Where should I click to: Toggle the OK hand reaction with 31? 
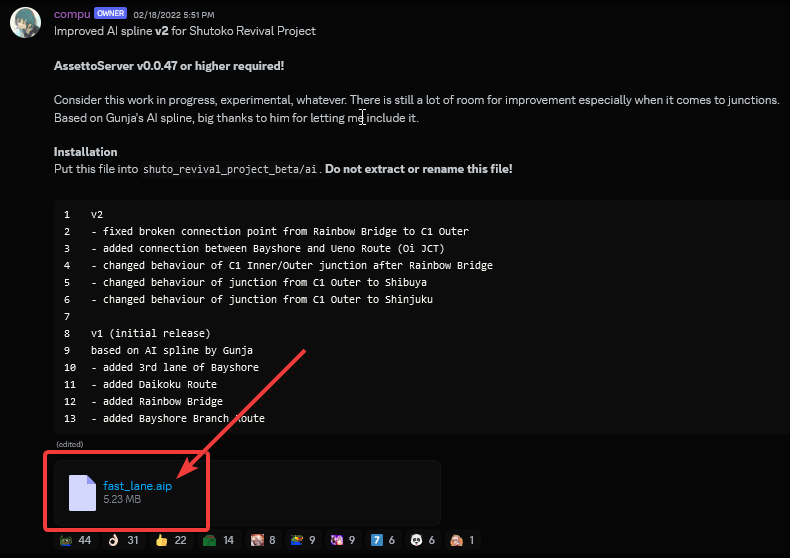(x=124, y=540)
